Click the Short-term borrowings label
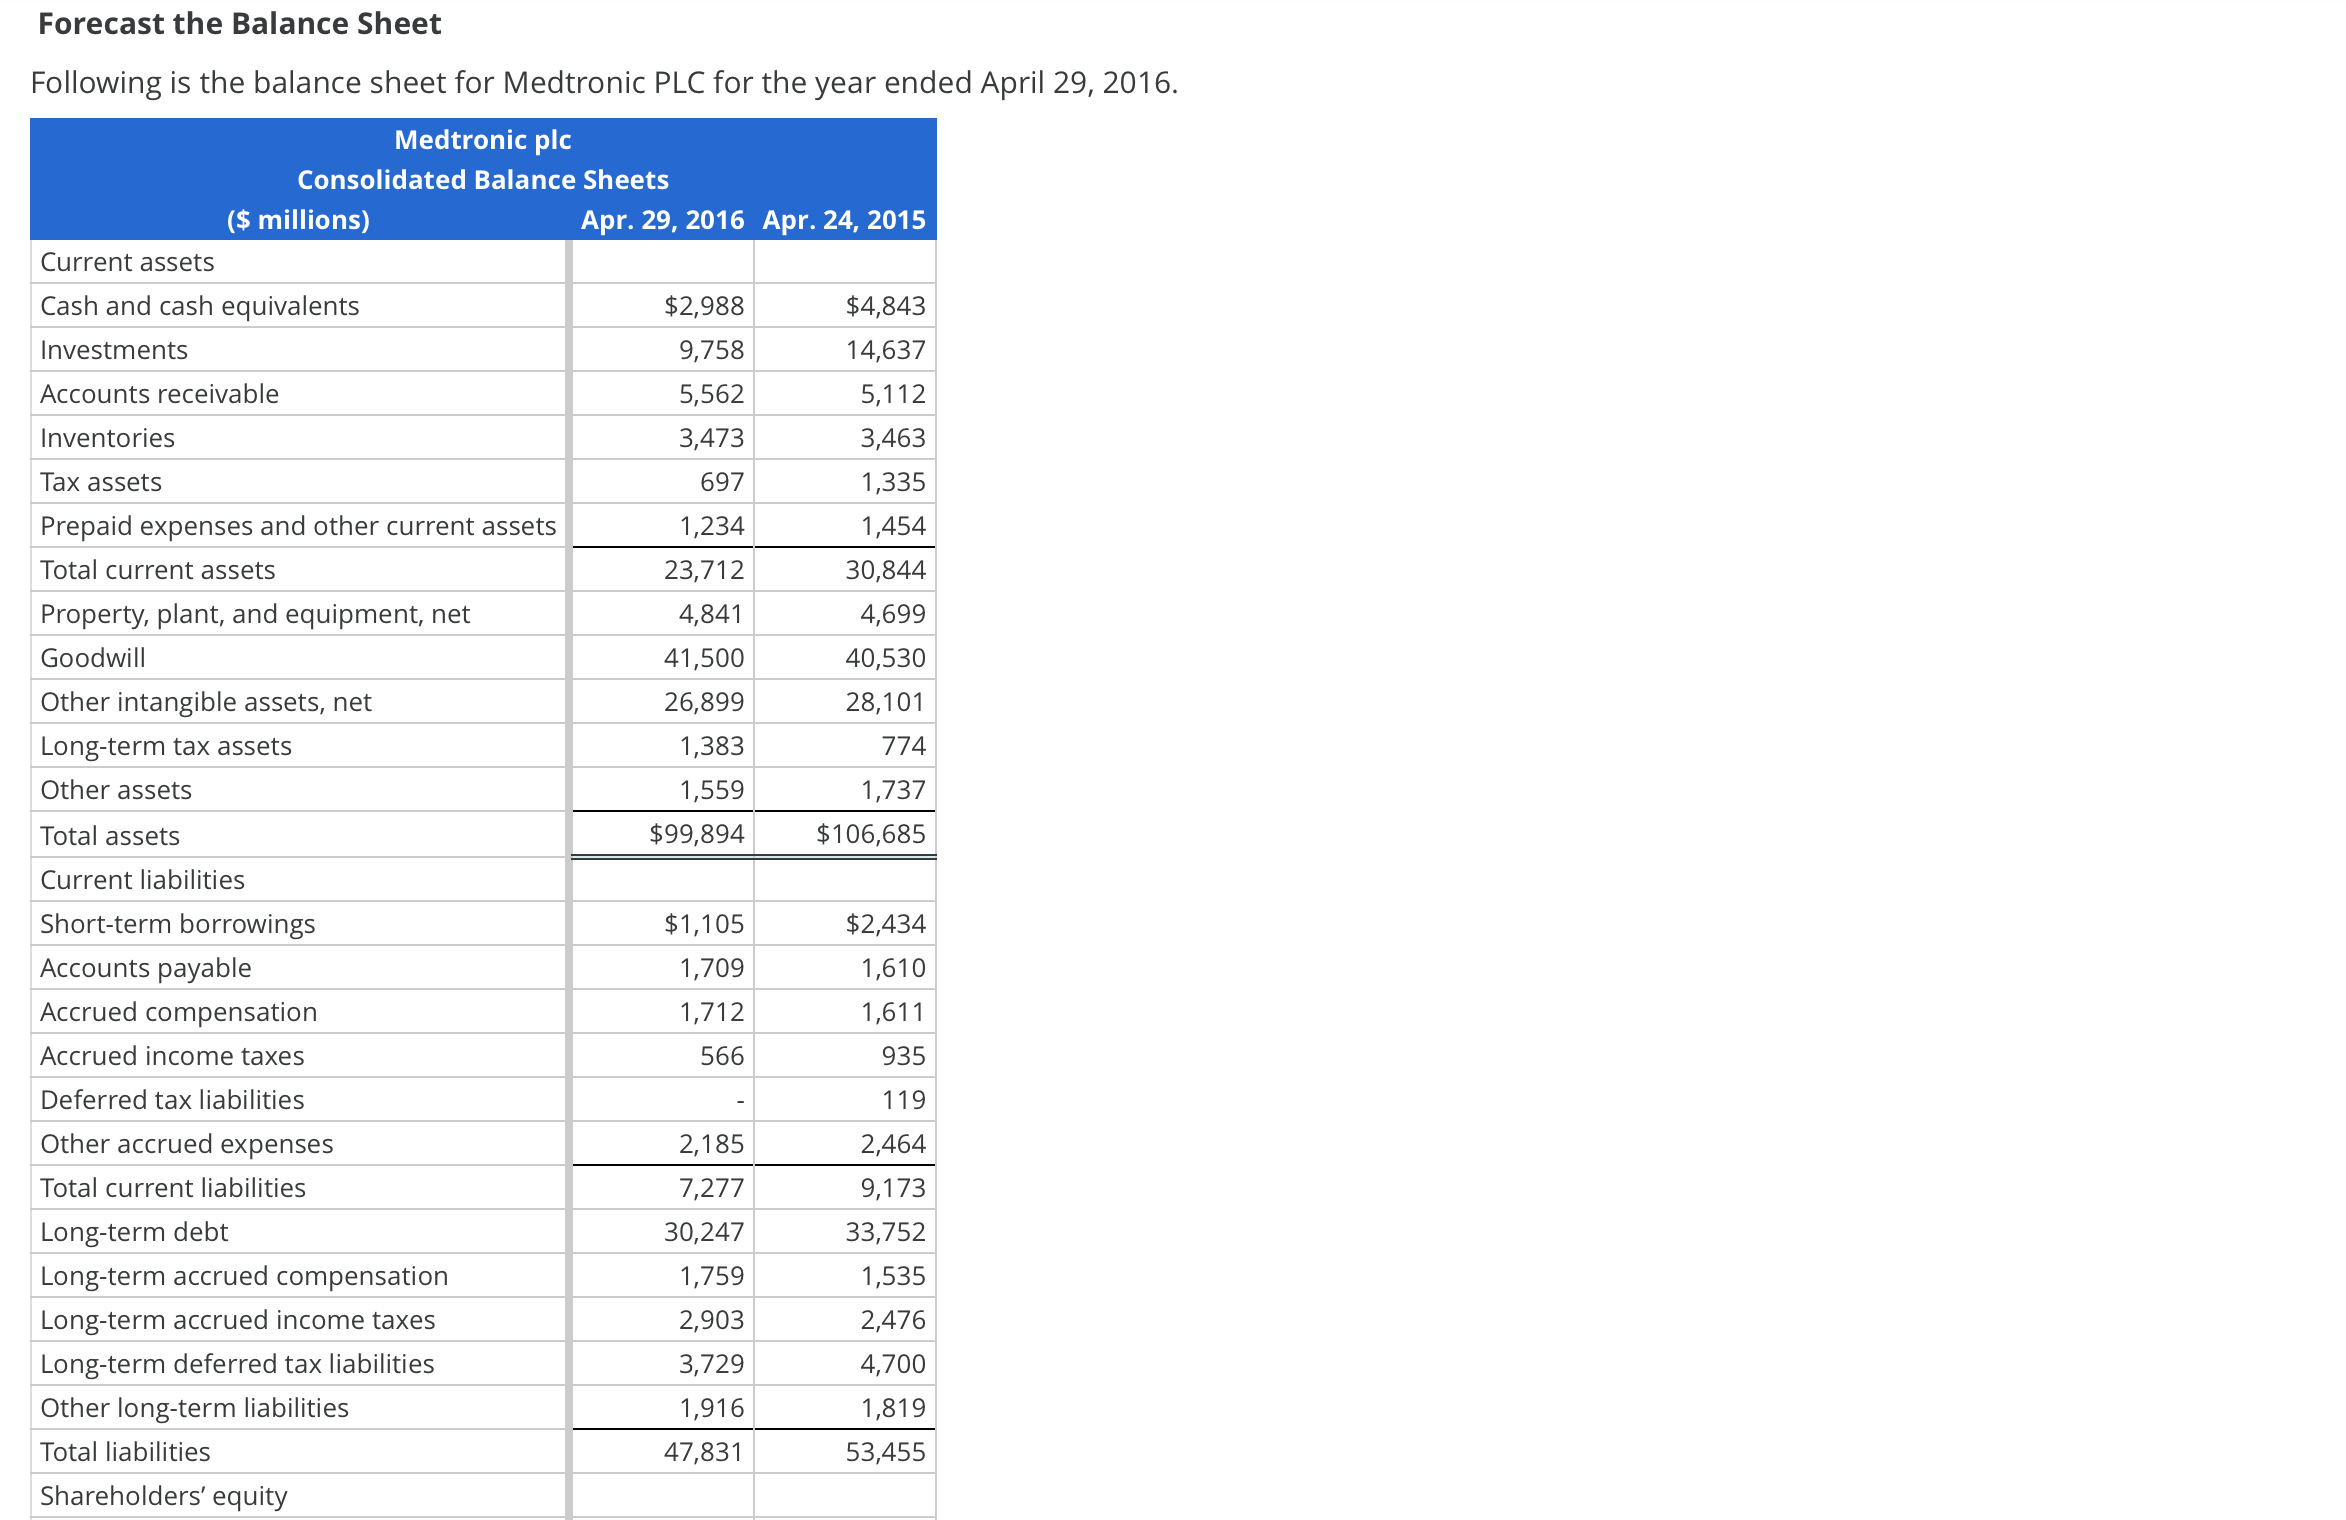2346x1520 pixels. pos(177,924)
